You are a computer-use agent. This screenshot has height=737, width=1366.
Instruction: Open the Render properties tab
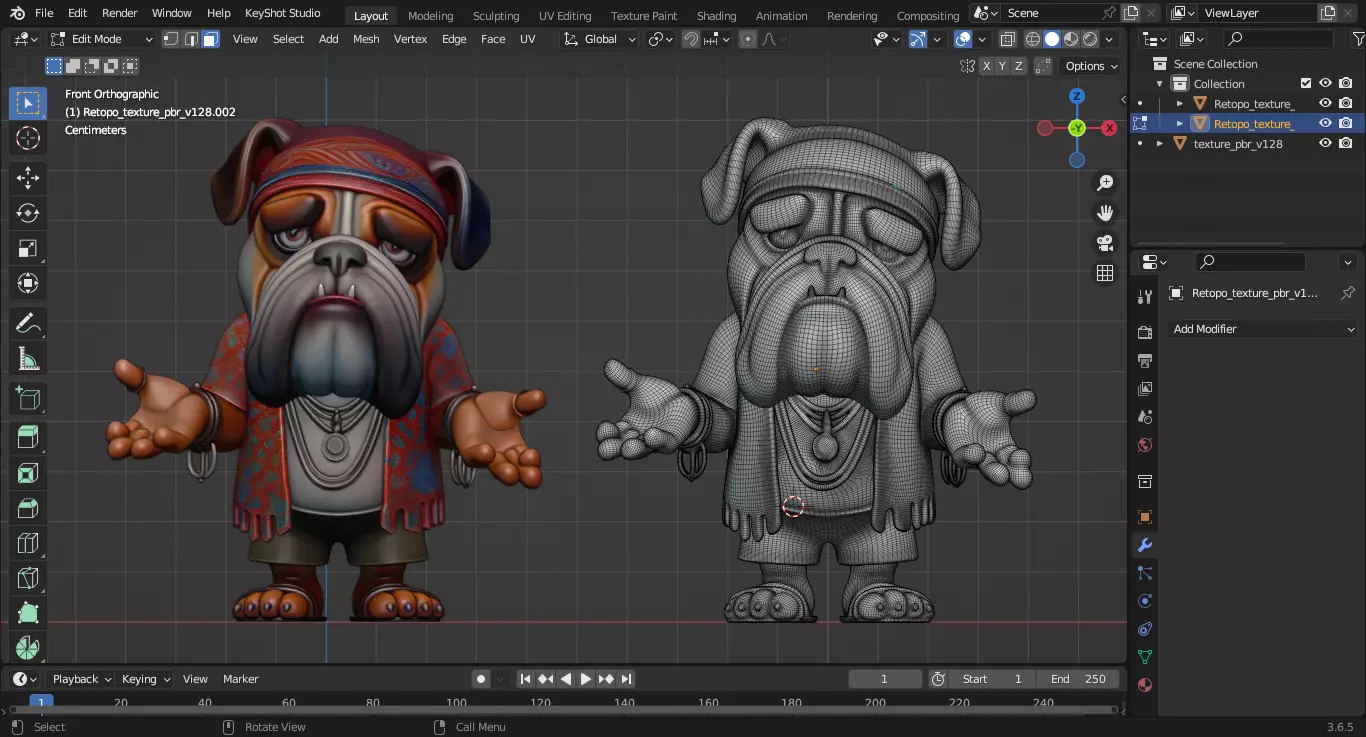tap(1145, 332)
